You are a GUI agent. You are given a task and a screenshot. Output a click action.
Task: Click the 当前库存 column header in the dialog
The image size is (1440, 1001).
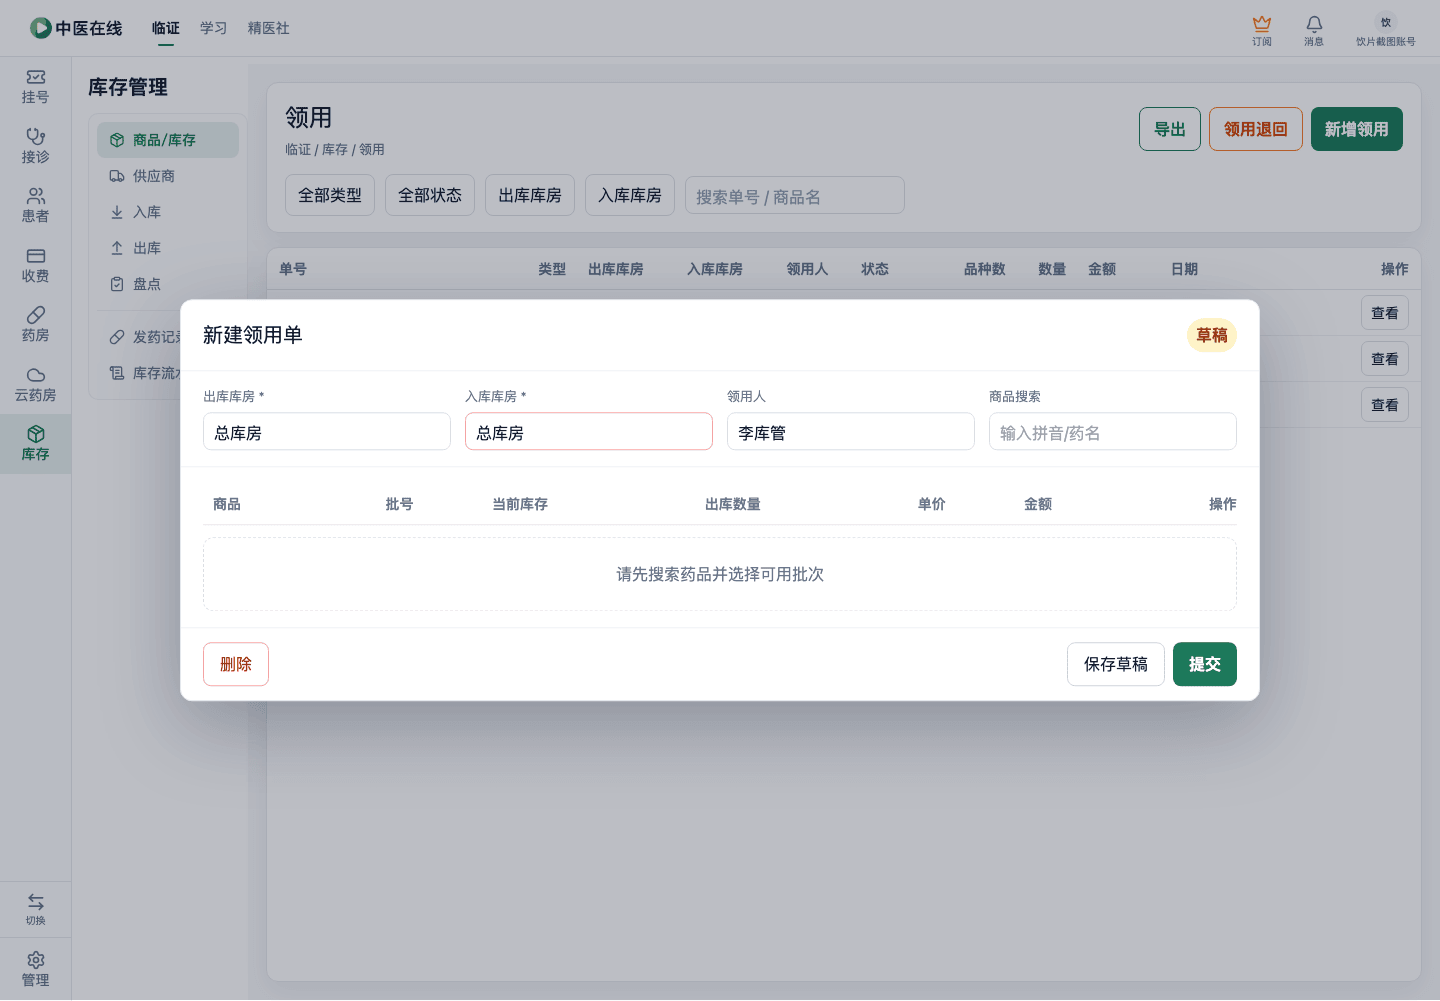pos(520,504)
